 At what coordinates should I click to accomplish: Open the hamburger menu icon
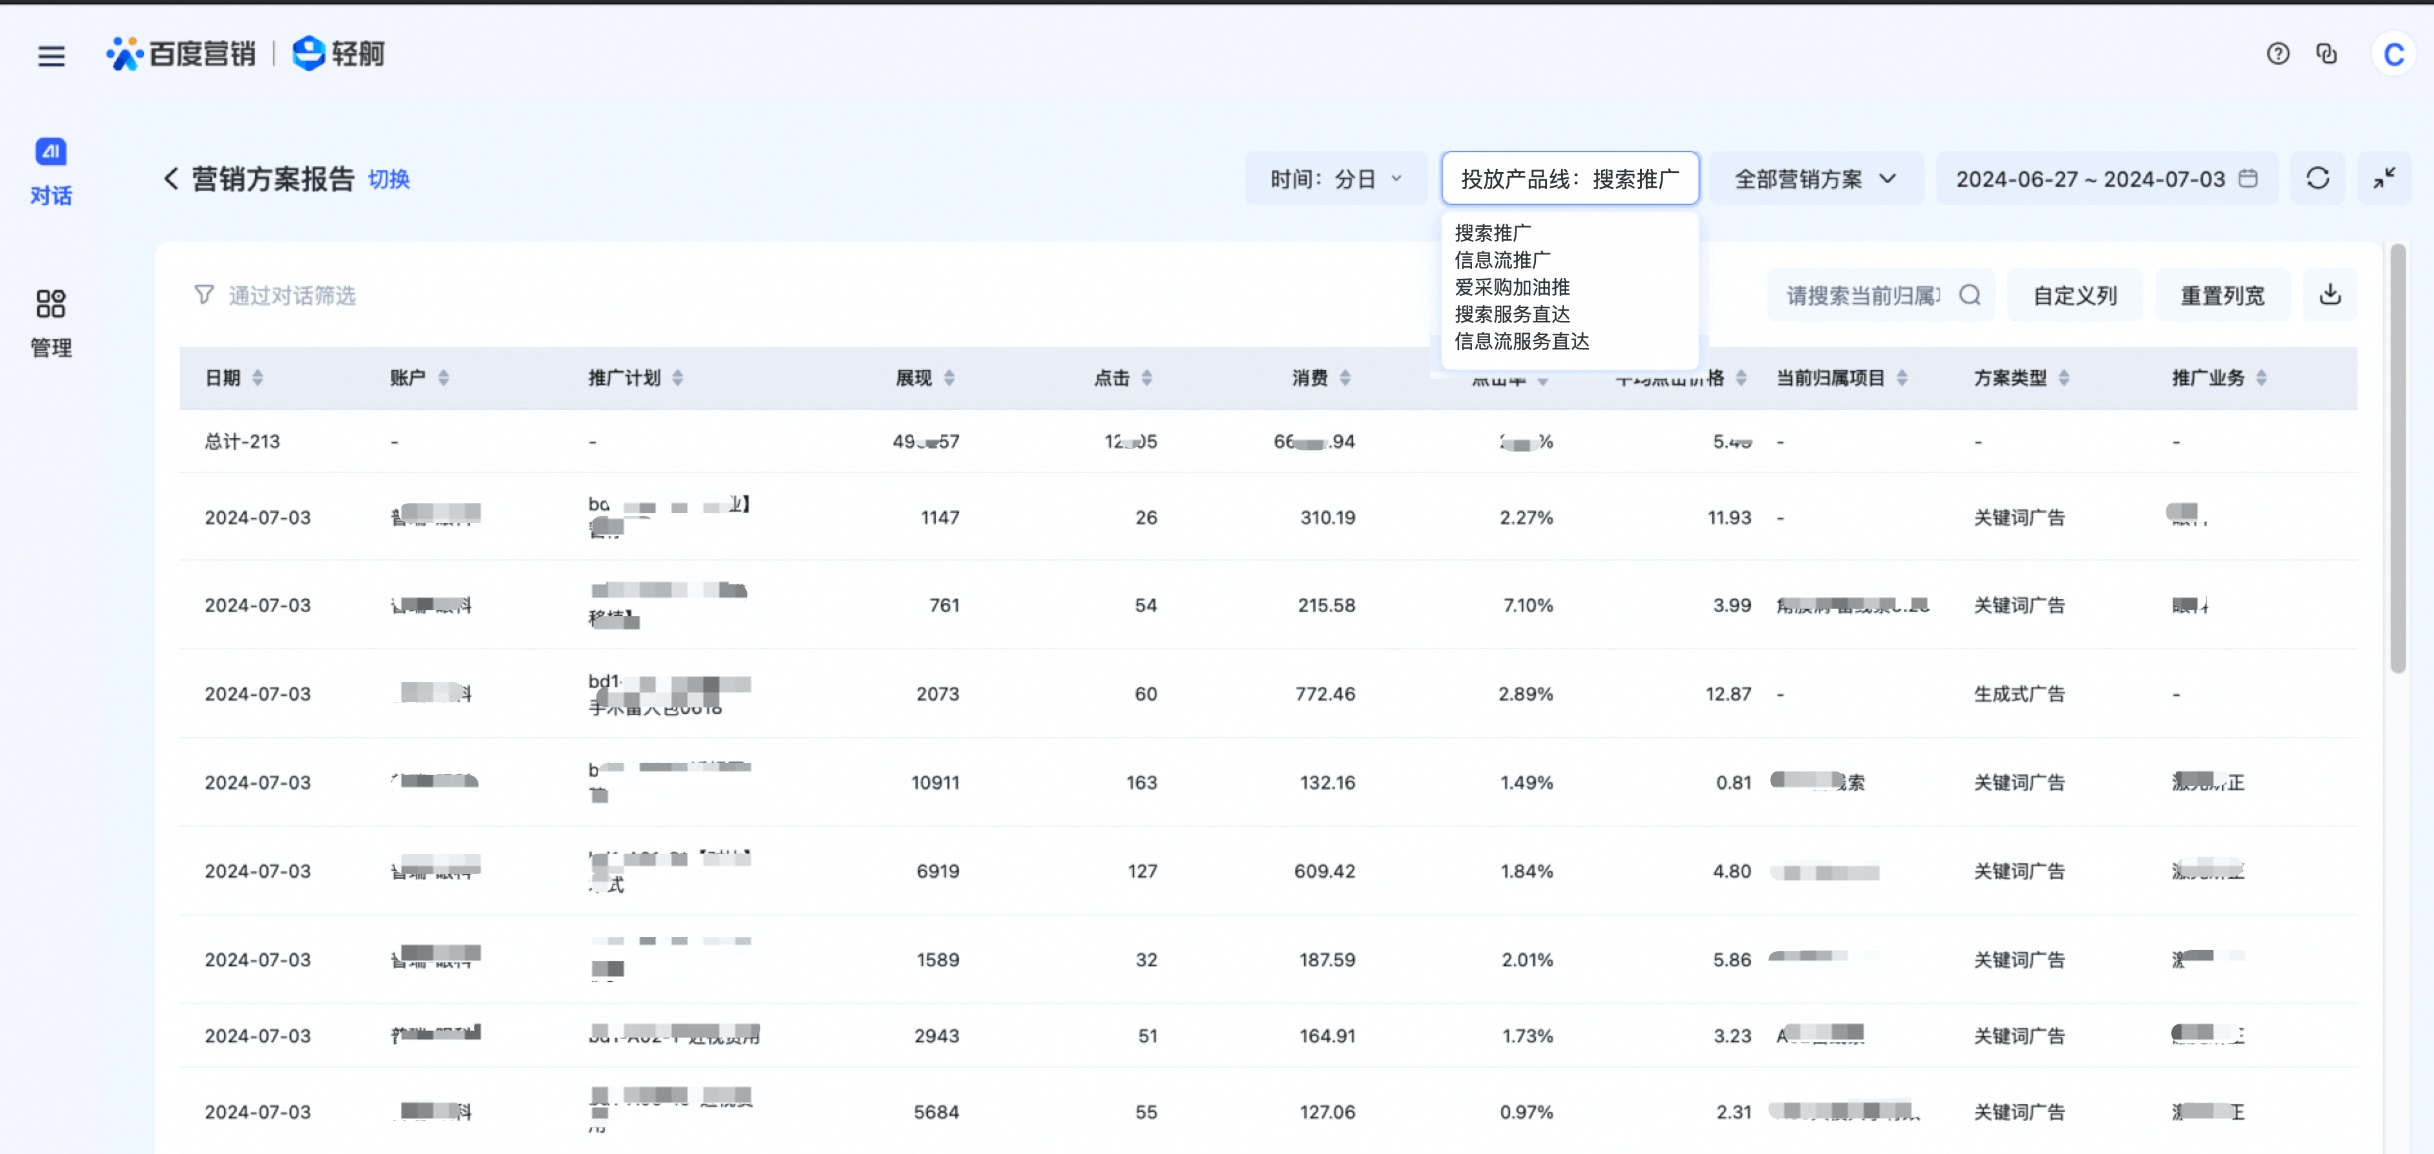[x=51, y=56]
